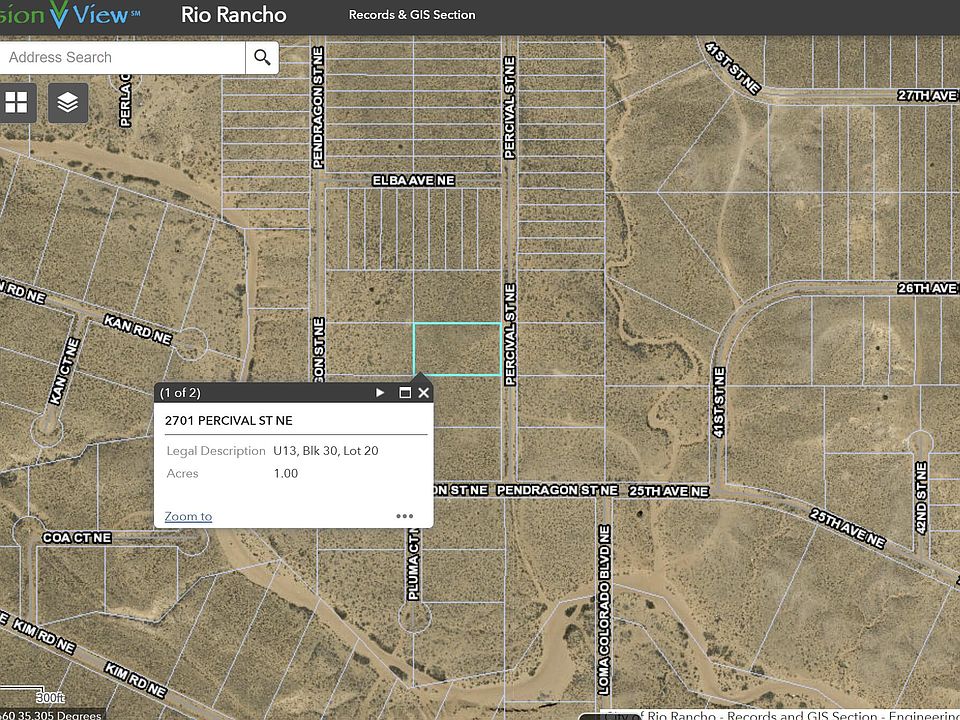The height and width of the screenshot is (720, 960).
Task: Open the layer list stack icon
Action: (68, 102)
